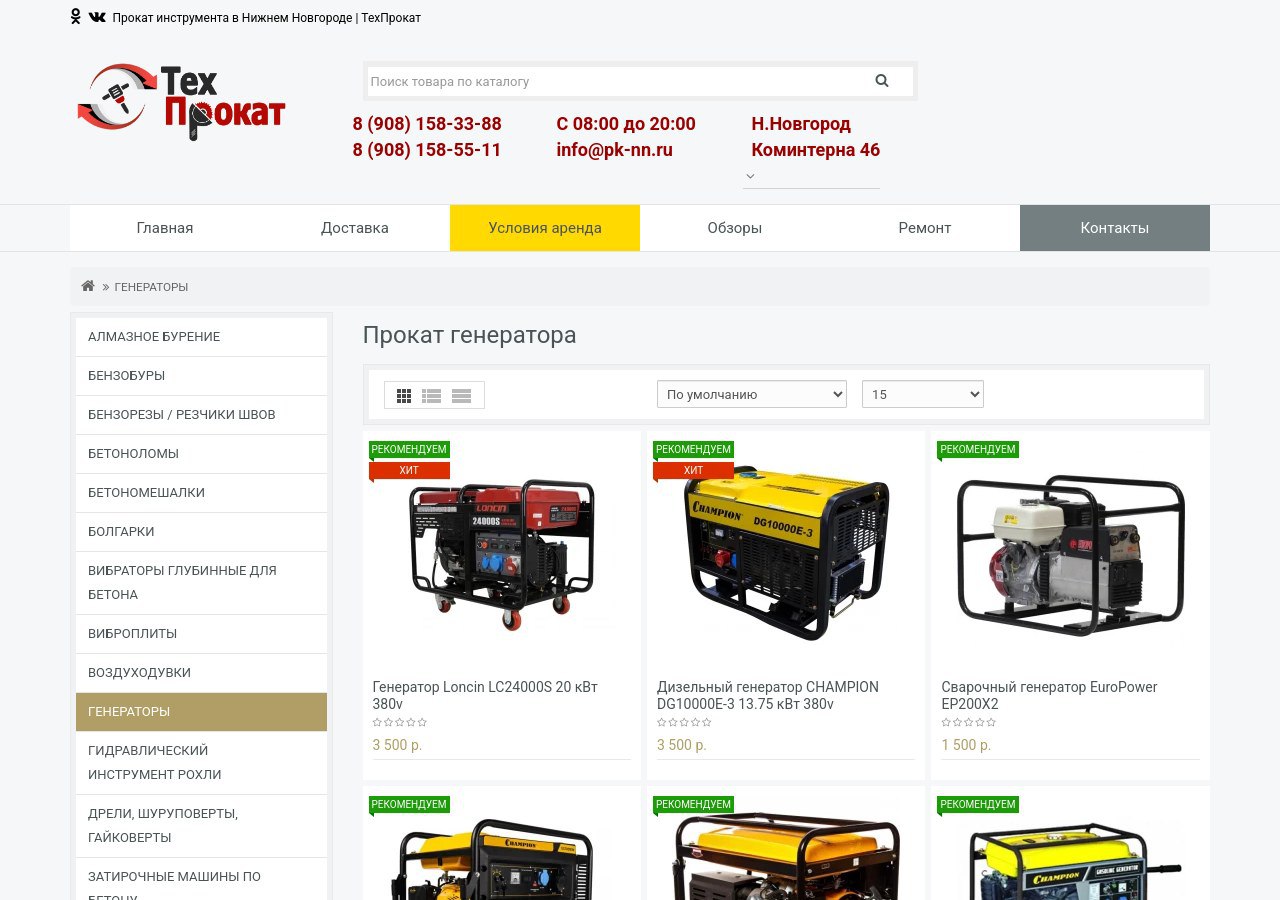1280x900 pixels.
Task: Rate CHAMPION DG10000E-3 generator with stars
Action: (684, 722)
